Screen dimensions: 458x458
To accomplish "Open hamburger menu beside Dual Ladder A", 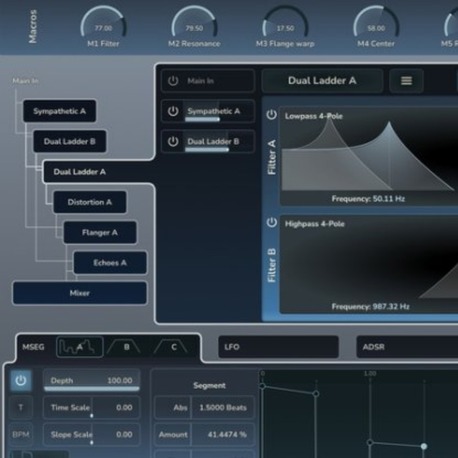I will click(406, 81).
